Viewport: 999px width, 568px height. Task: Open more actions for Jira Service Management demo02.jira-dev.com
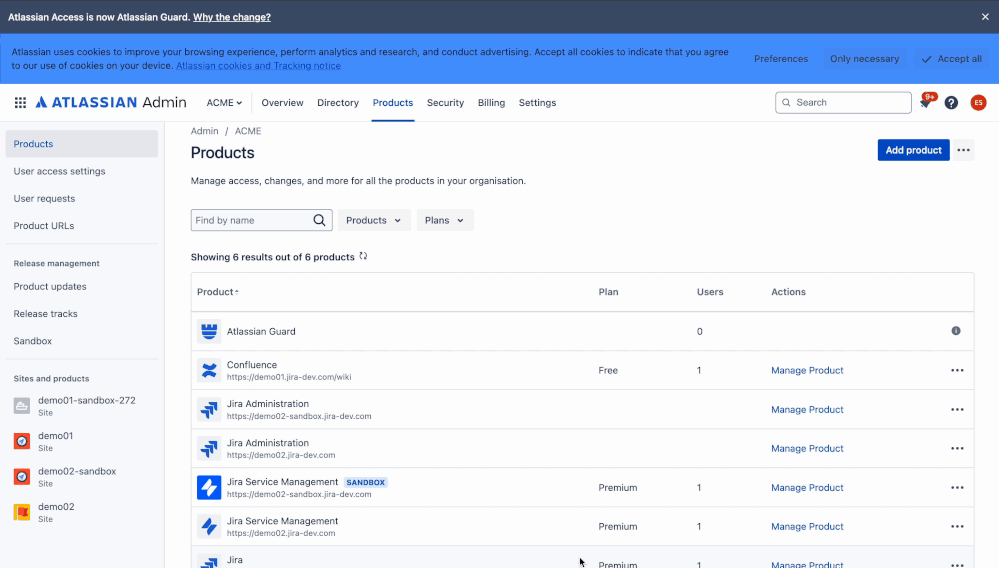pos(957,527)
